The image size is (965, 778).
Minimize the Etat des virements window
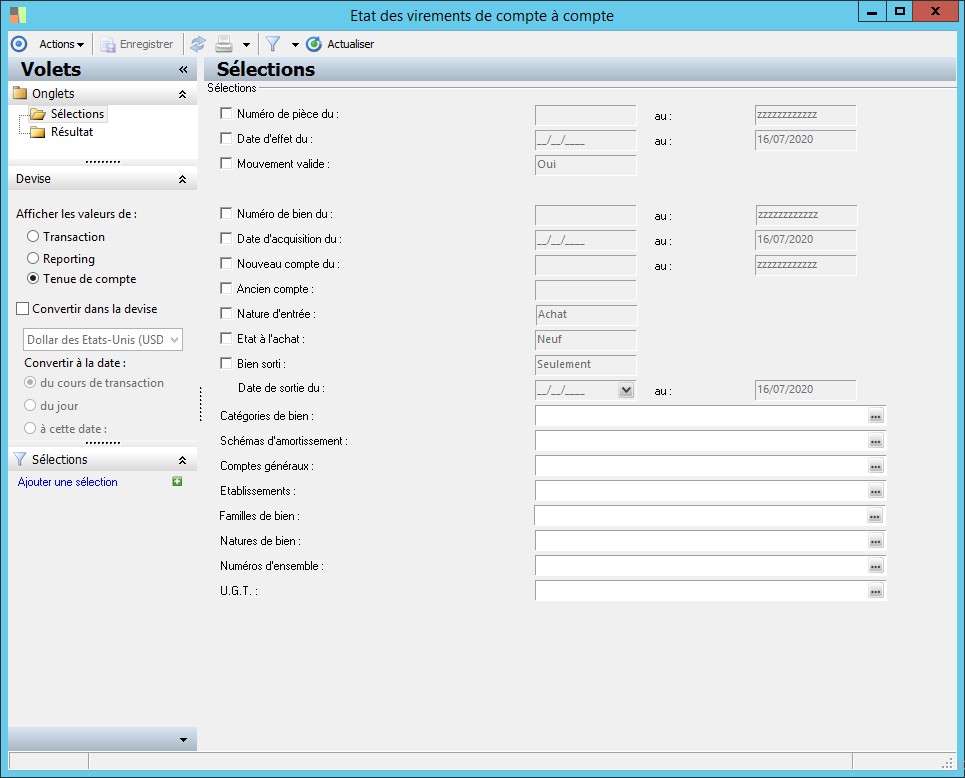pyautogui.click(x=871, y=12)
